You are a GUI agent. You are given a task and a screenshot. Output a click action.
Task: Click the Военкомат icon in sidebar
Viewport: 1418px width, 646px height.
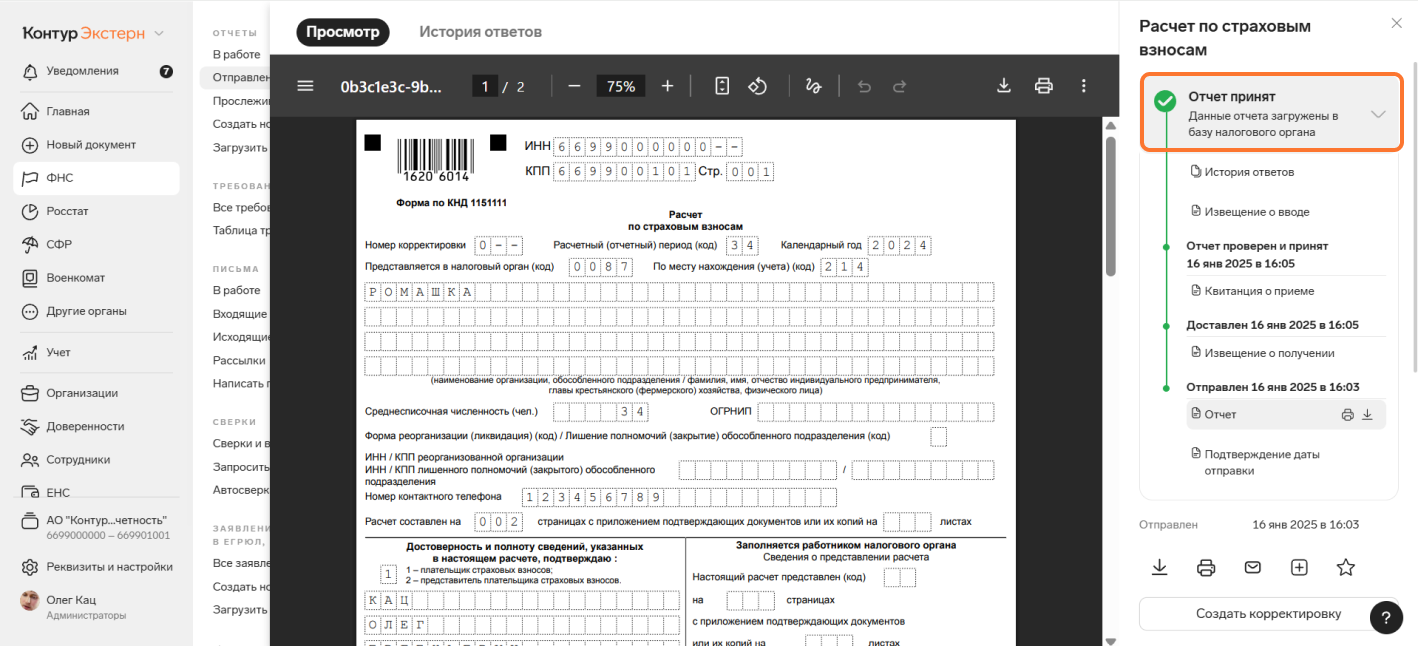pyautogui.click(x=29, y=278)
